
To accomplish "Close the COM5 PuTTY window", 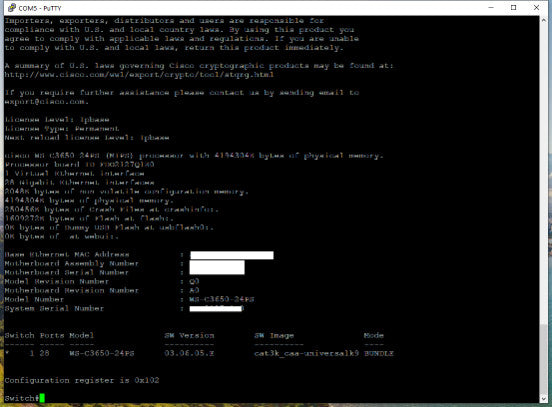I will point(536,7).
